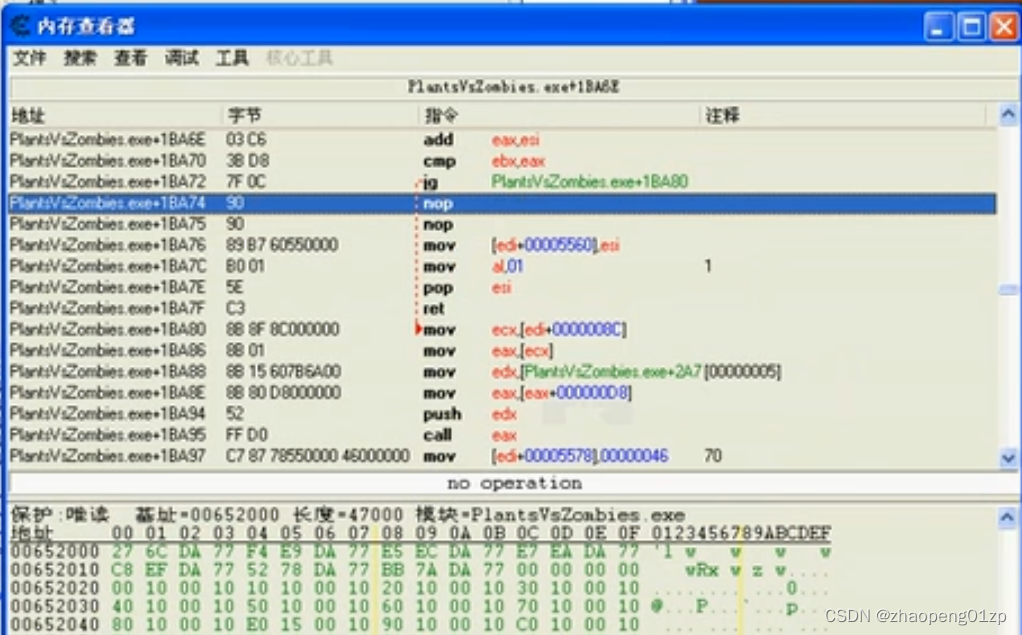Select mov eax,[ecx] row at +1BA86
Viewport: 1022px width, 635px height.
pos(502,351)
